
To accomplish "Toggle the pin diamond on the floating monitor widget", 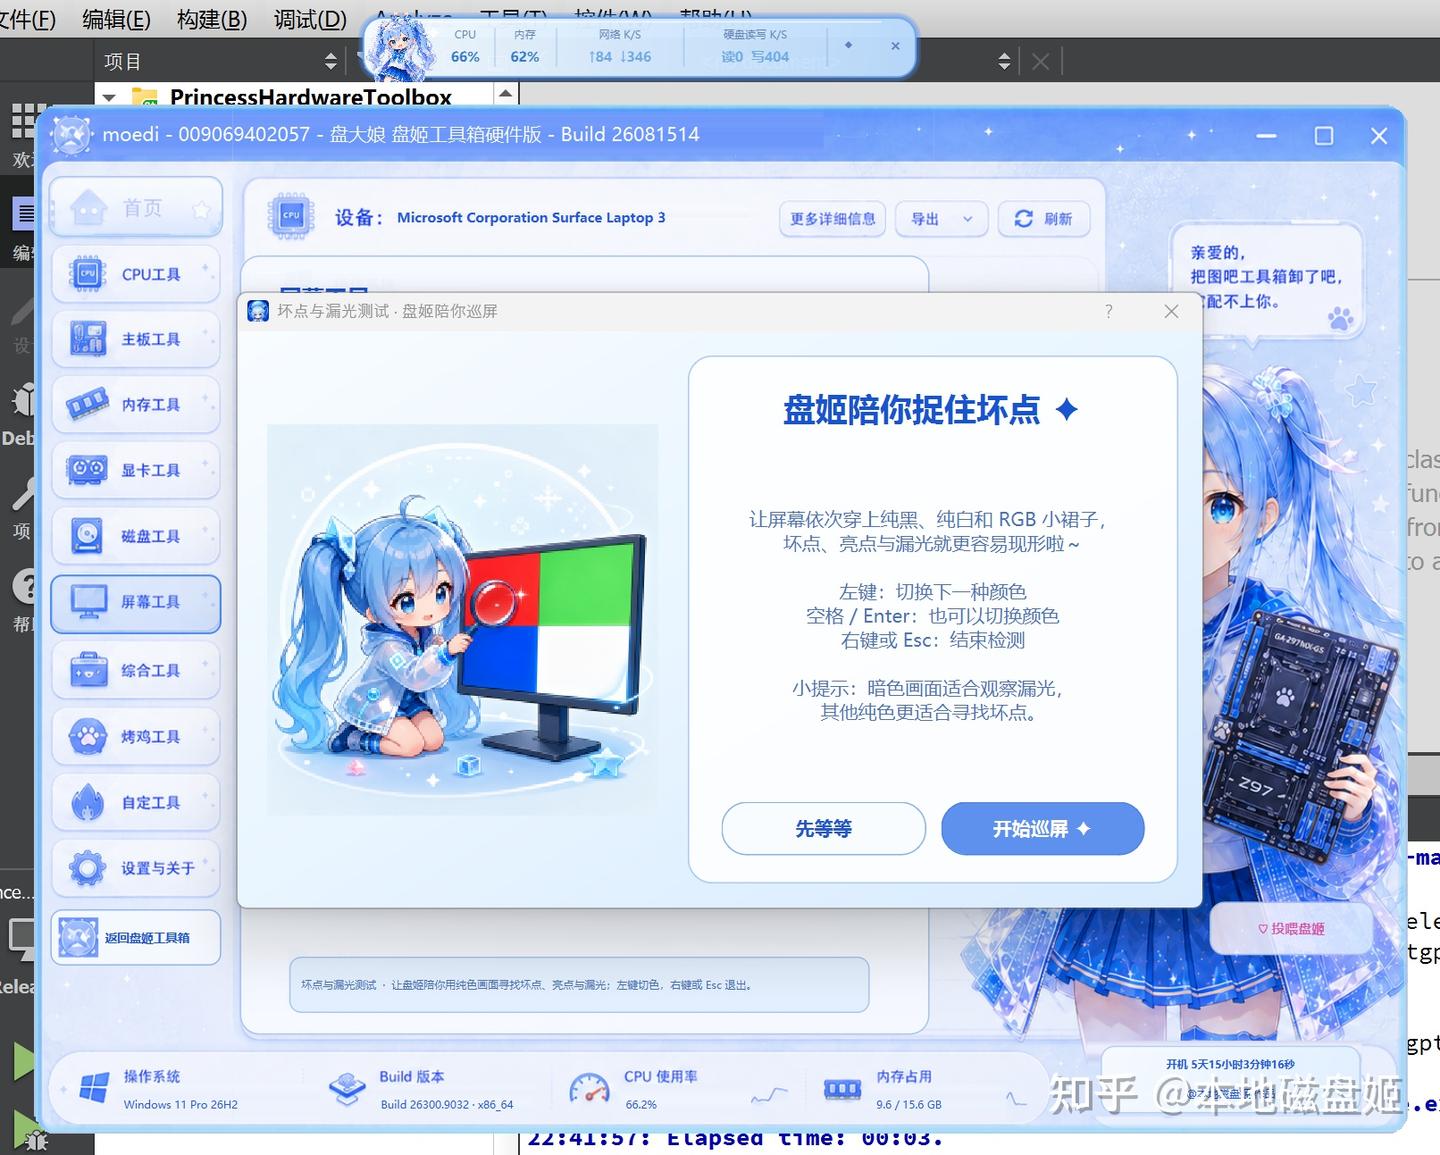I will [849, 45].
